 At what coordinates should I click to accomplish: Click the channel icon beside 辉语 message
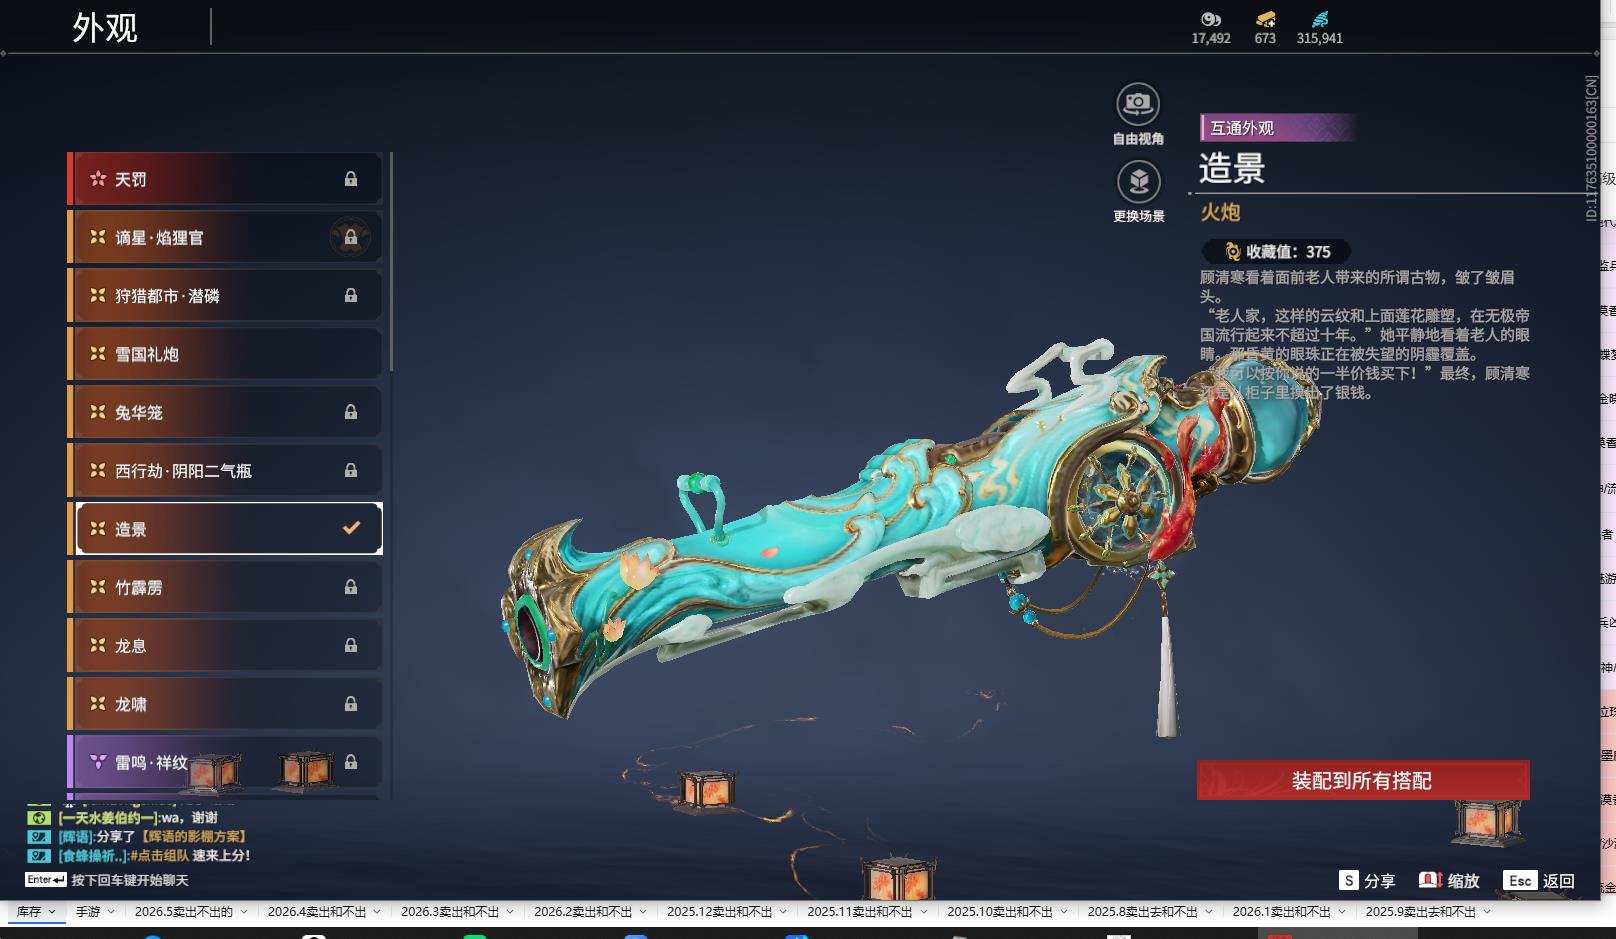click(39, 837)
